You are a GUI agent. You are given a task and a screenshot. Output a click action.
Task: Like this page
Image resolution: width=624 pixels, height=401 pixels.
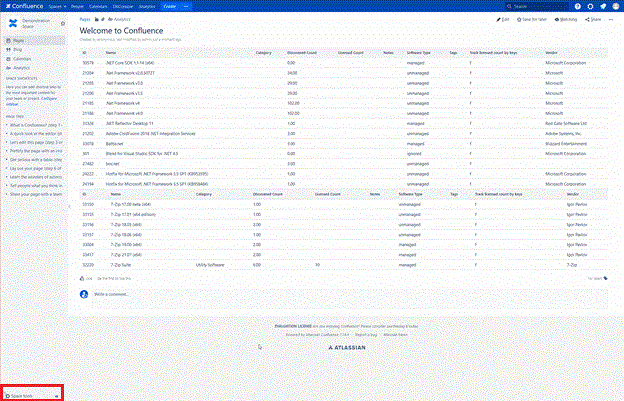tap(89, 278)
